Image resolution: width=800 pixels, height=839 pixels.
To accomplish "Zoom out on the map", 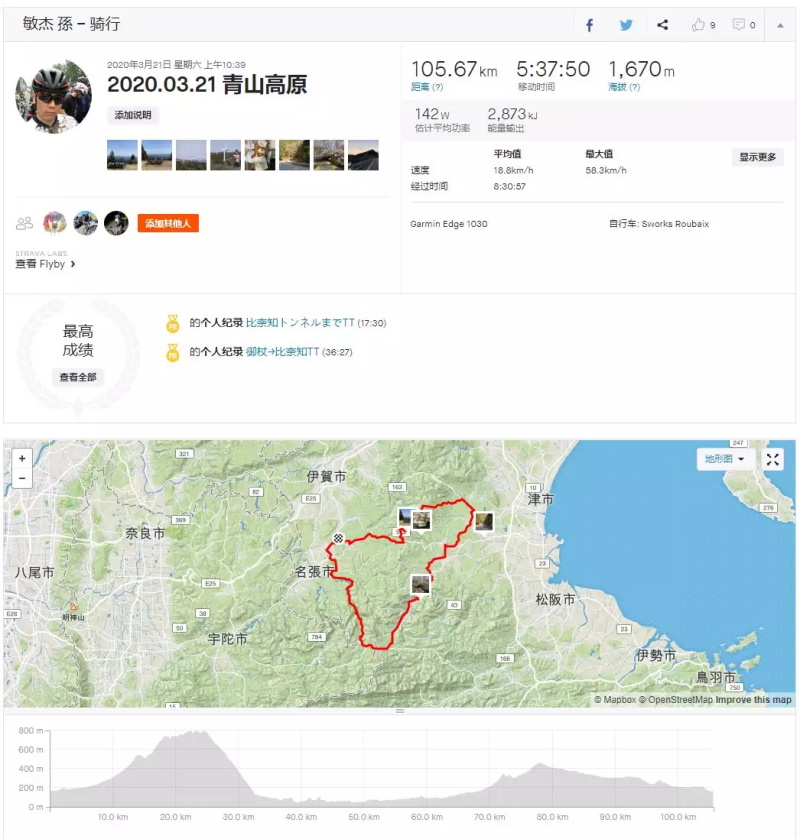I will (22, 478).
